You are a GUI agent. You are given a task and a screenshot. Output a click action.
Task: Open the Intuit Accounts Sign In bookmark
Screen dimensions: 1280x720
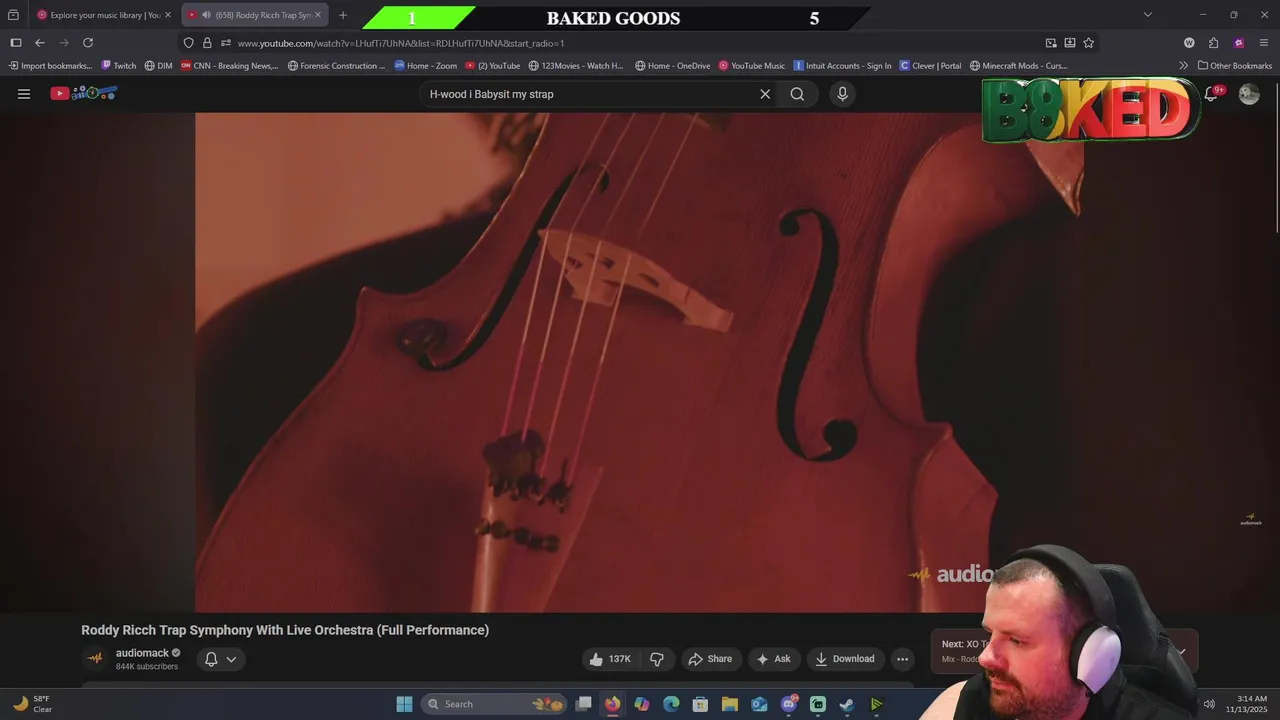click(842, 66)
